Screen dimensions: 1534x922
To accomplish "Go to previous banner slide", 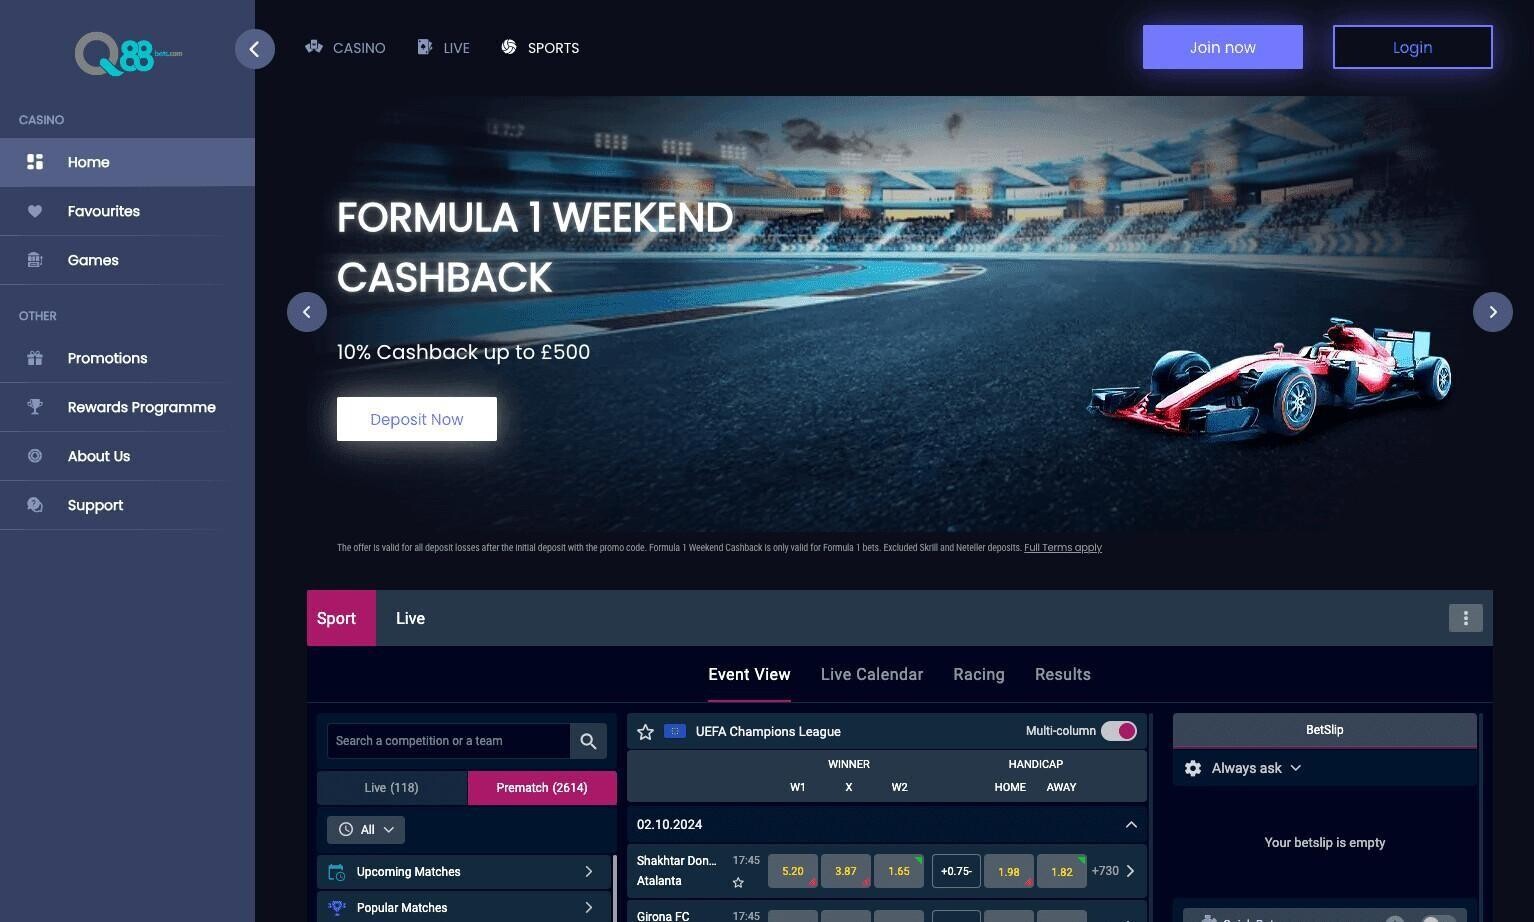I will tap(307, 312).
